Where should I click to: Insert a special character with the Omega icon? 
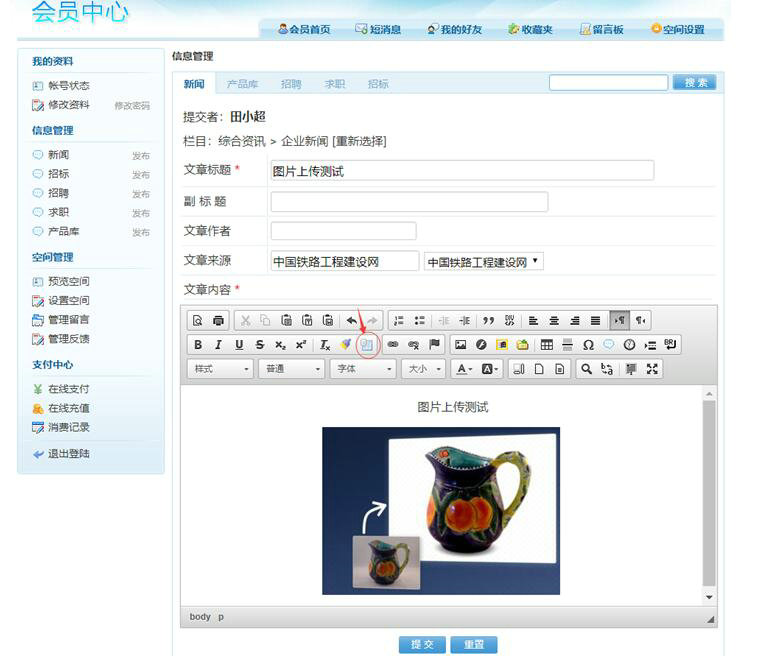point(588,345)
